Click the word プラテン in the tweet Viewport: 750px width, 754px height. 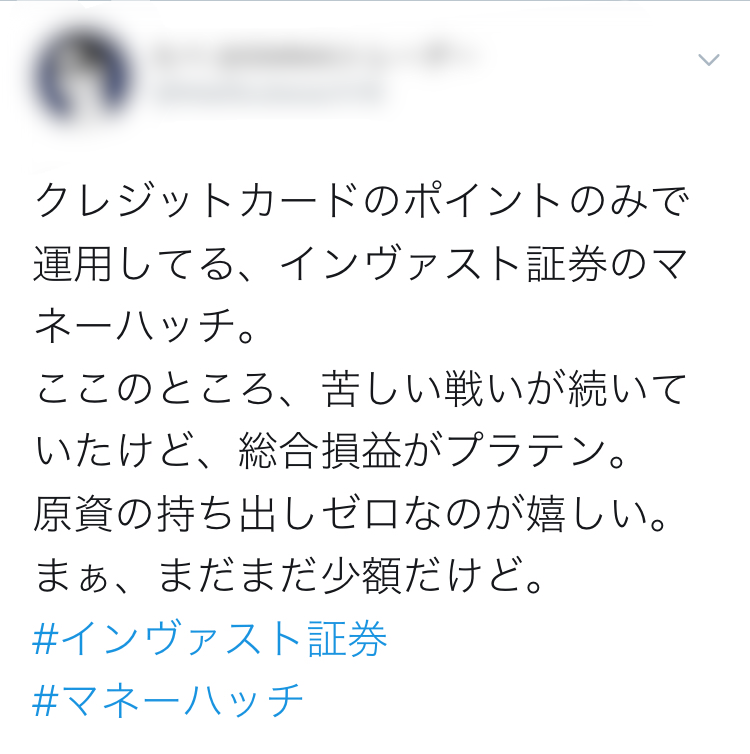pos(525,451)
